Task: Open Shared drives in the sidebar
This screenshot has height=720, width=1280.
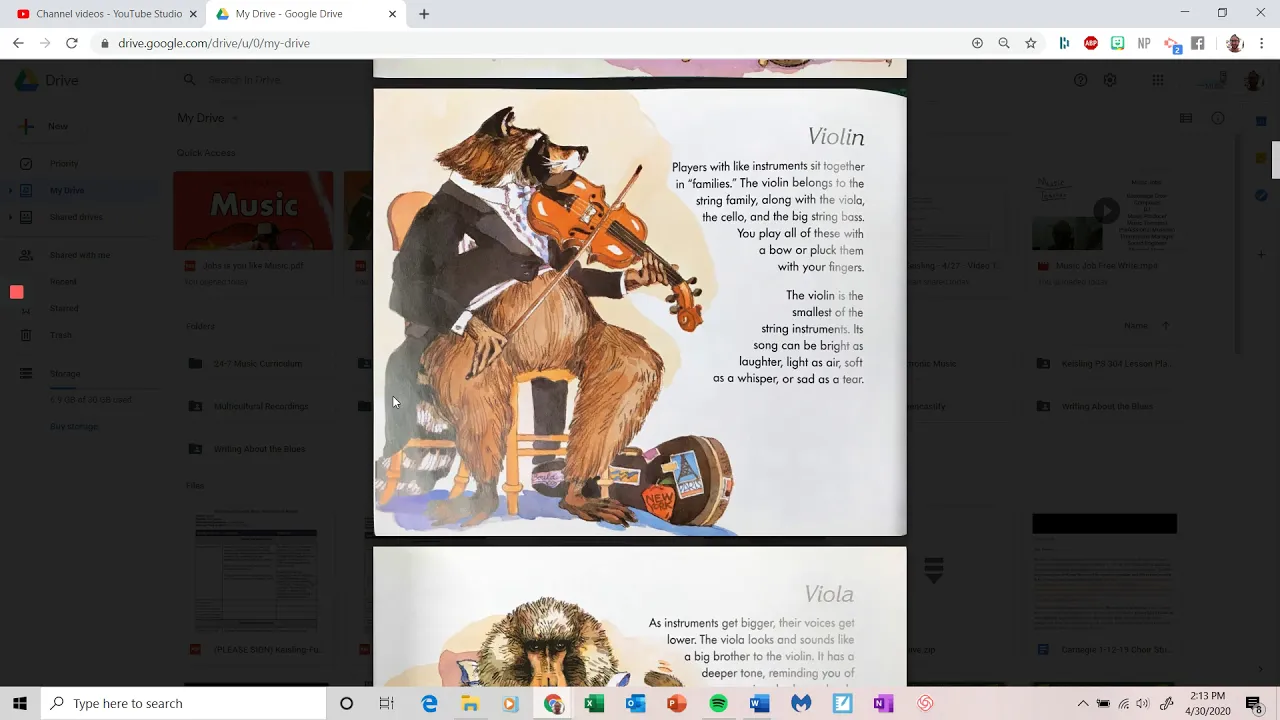Action: (x=76, y=217)
